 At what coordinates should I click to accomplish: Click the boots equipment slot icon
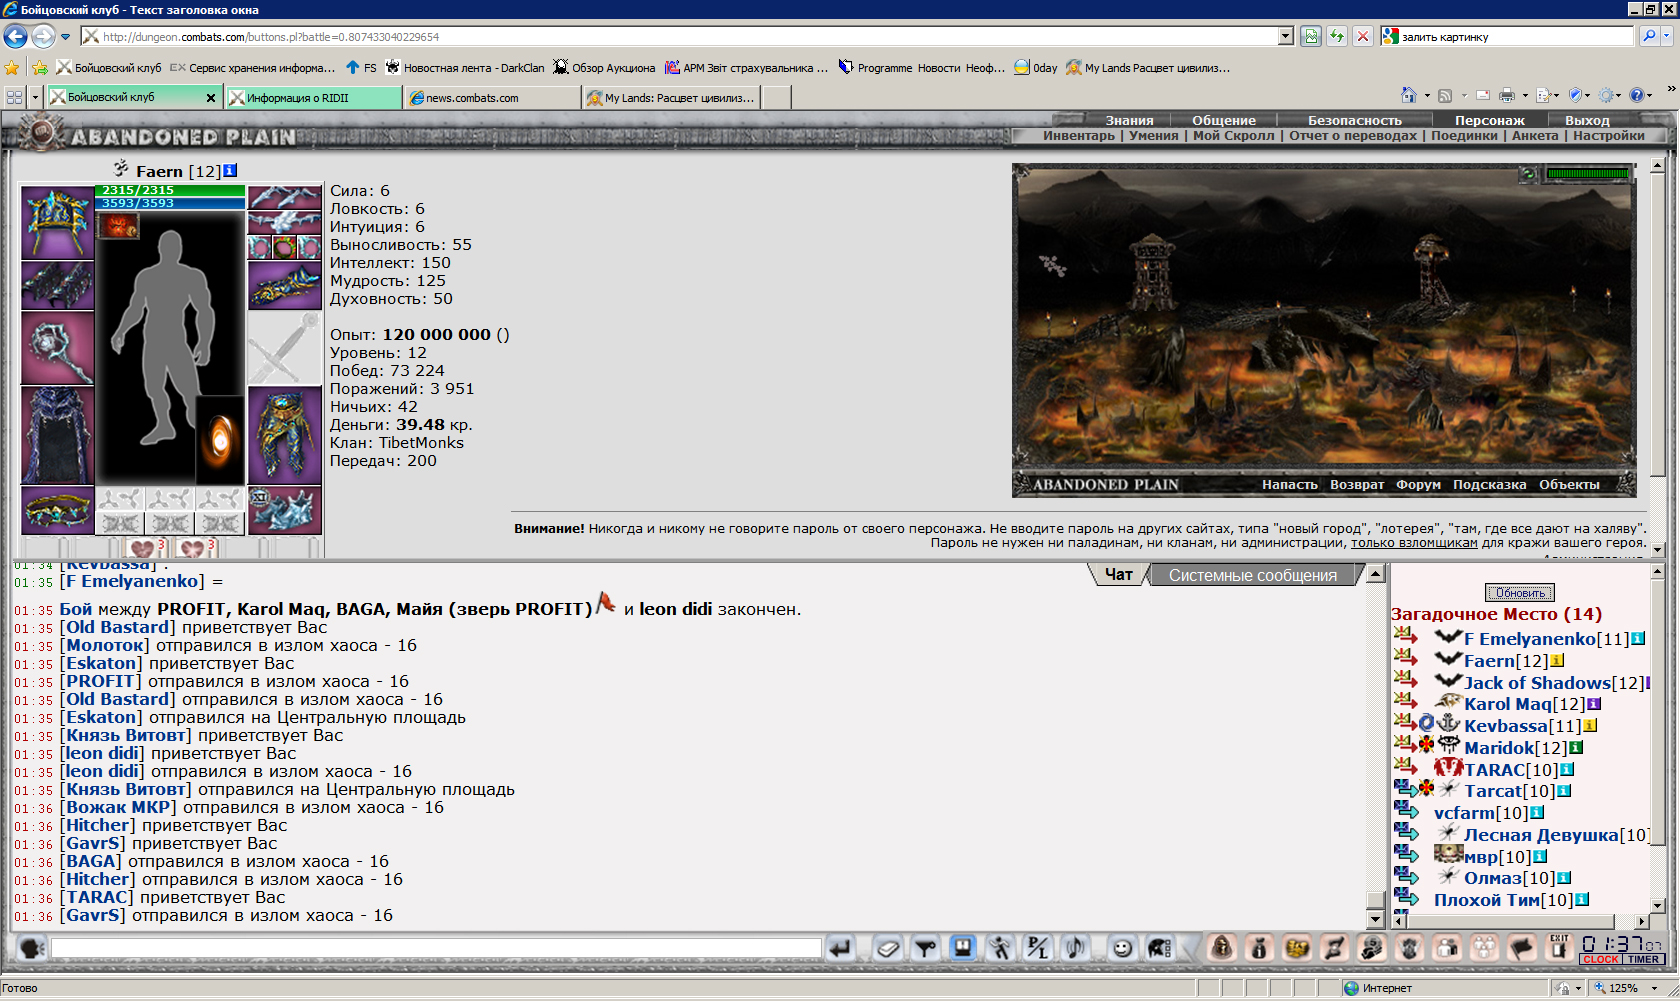coord(285,511)
